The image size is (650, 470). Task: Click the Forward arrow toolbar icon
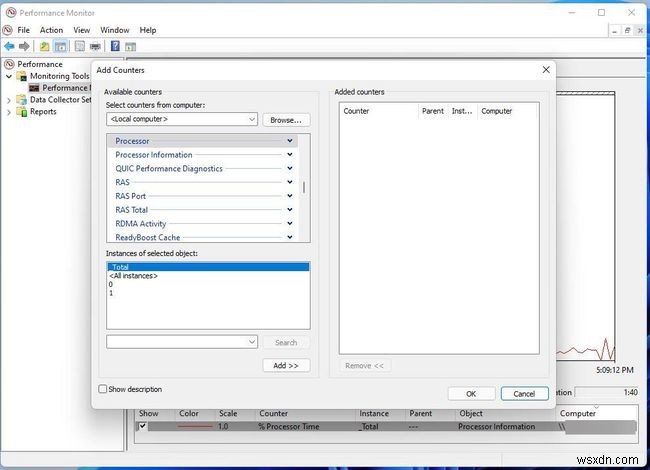pyautogui.click(x=24, y=46)
